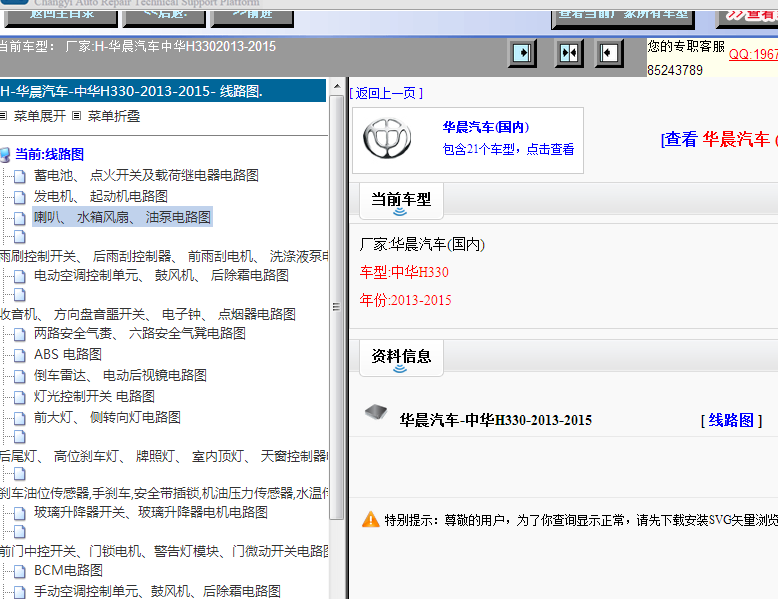778x599 pixels.
Task: Open 雨刷控制开关 wiring diagram entry
Action: click(164, 256)
